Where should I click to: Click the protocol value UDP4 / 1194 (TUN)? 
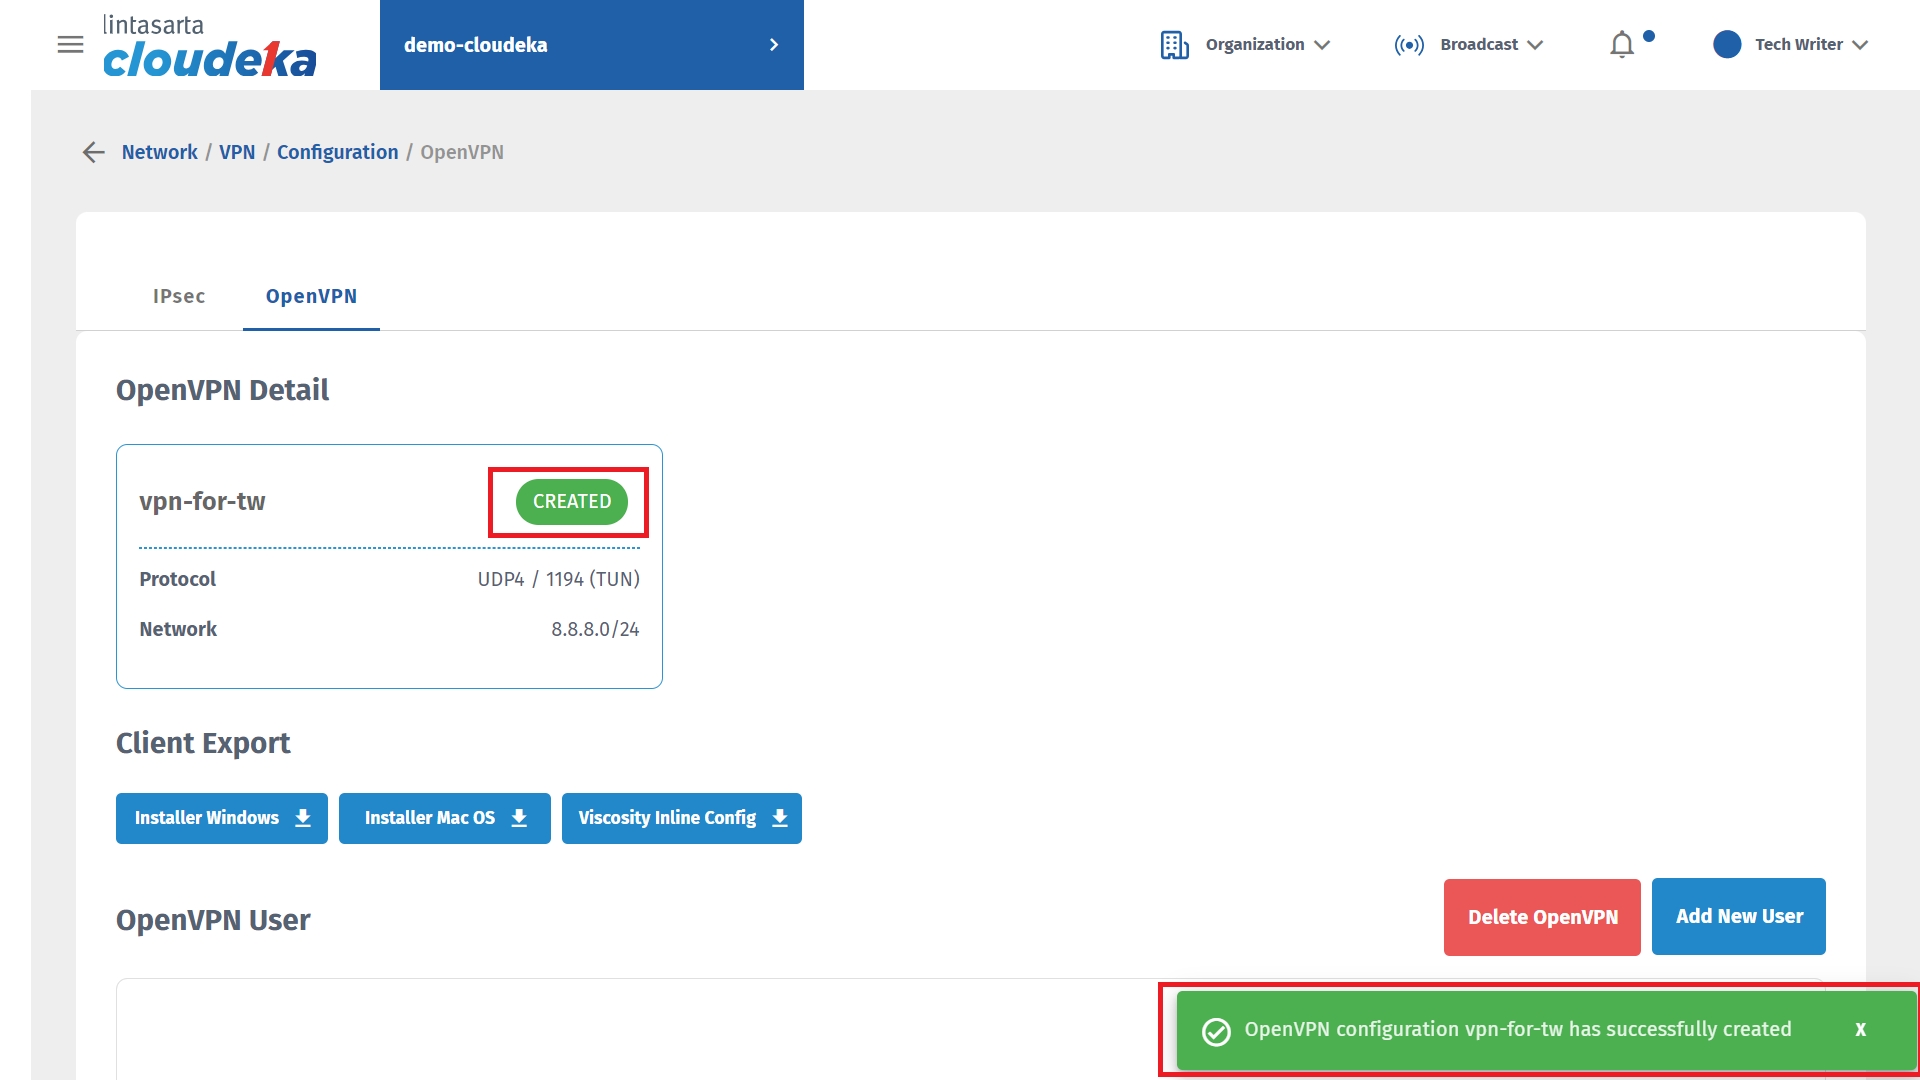558,579
